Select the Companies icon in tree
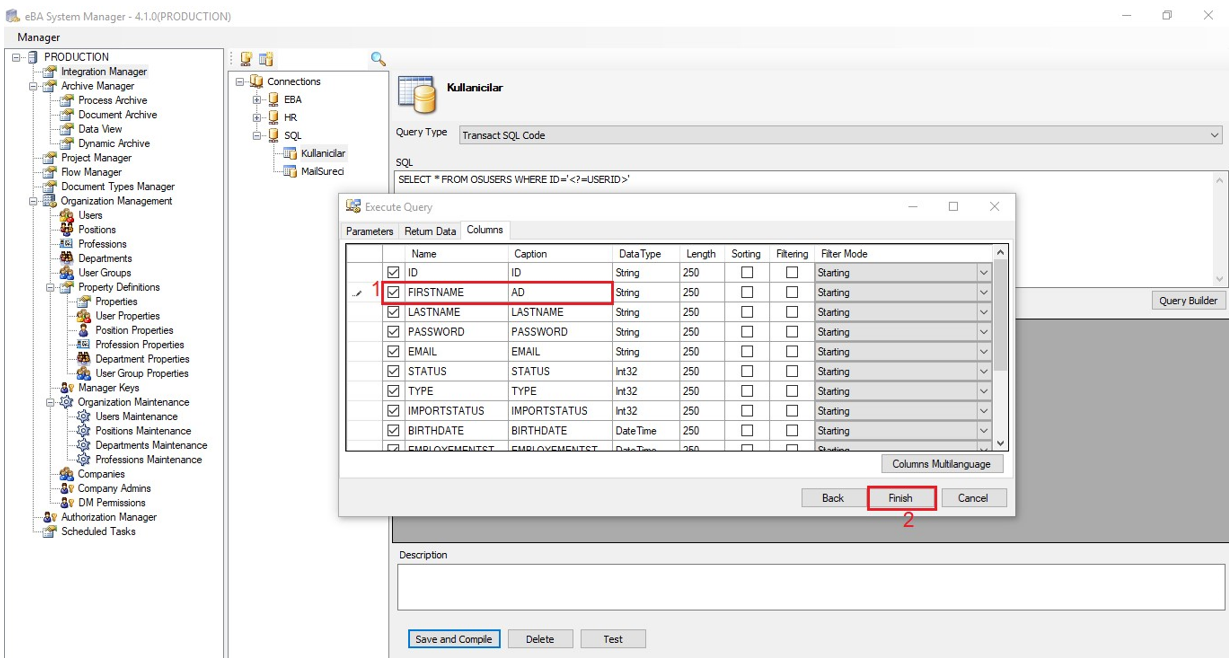 (66, 474)
